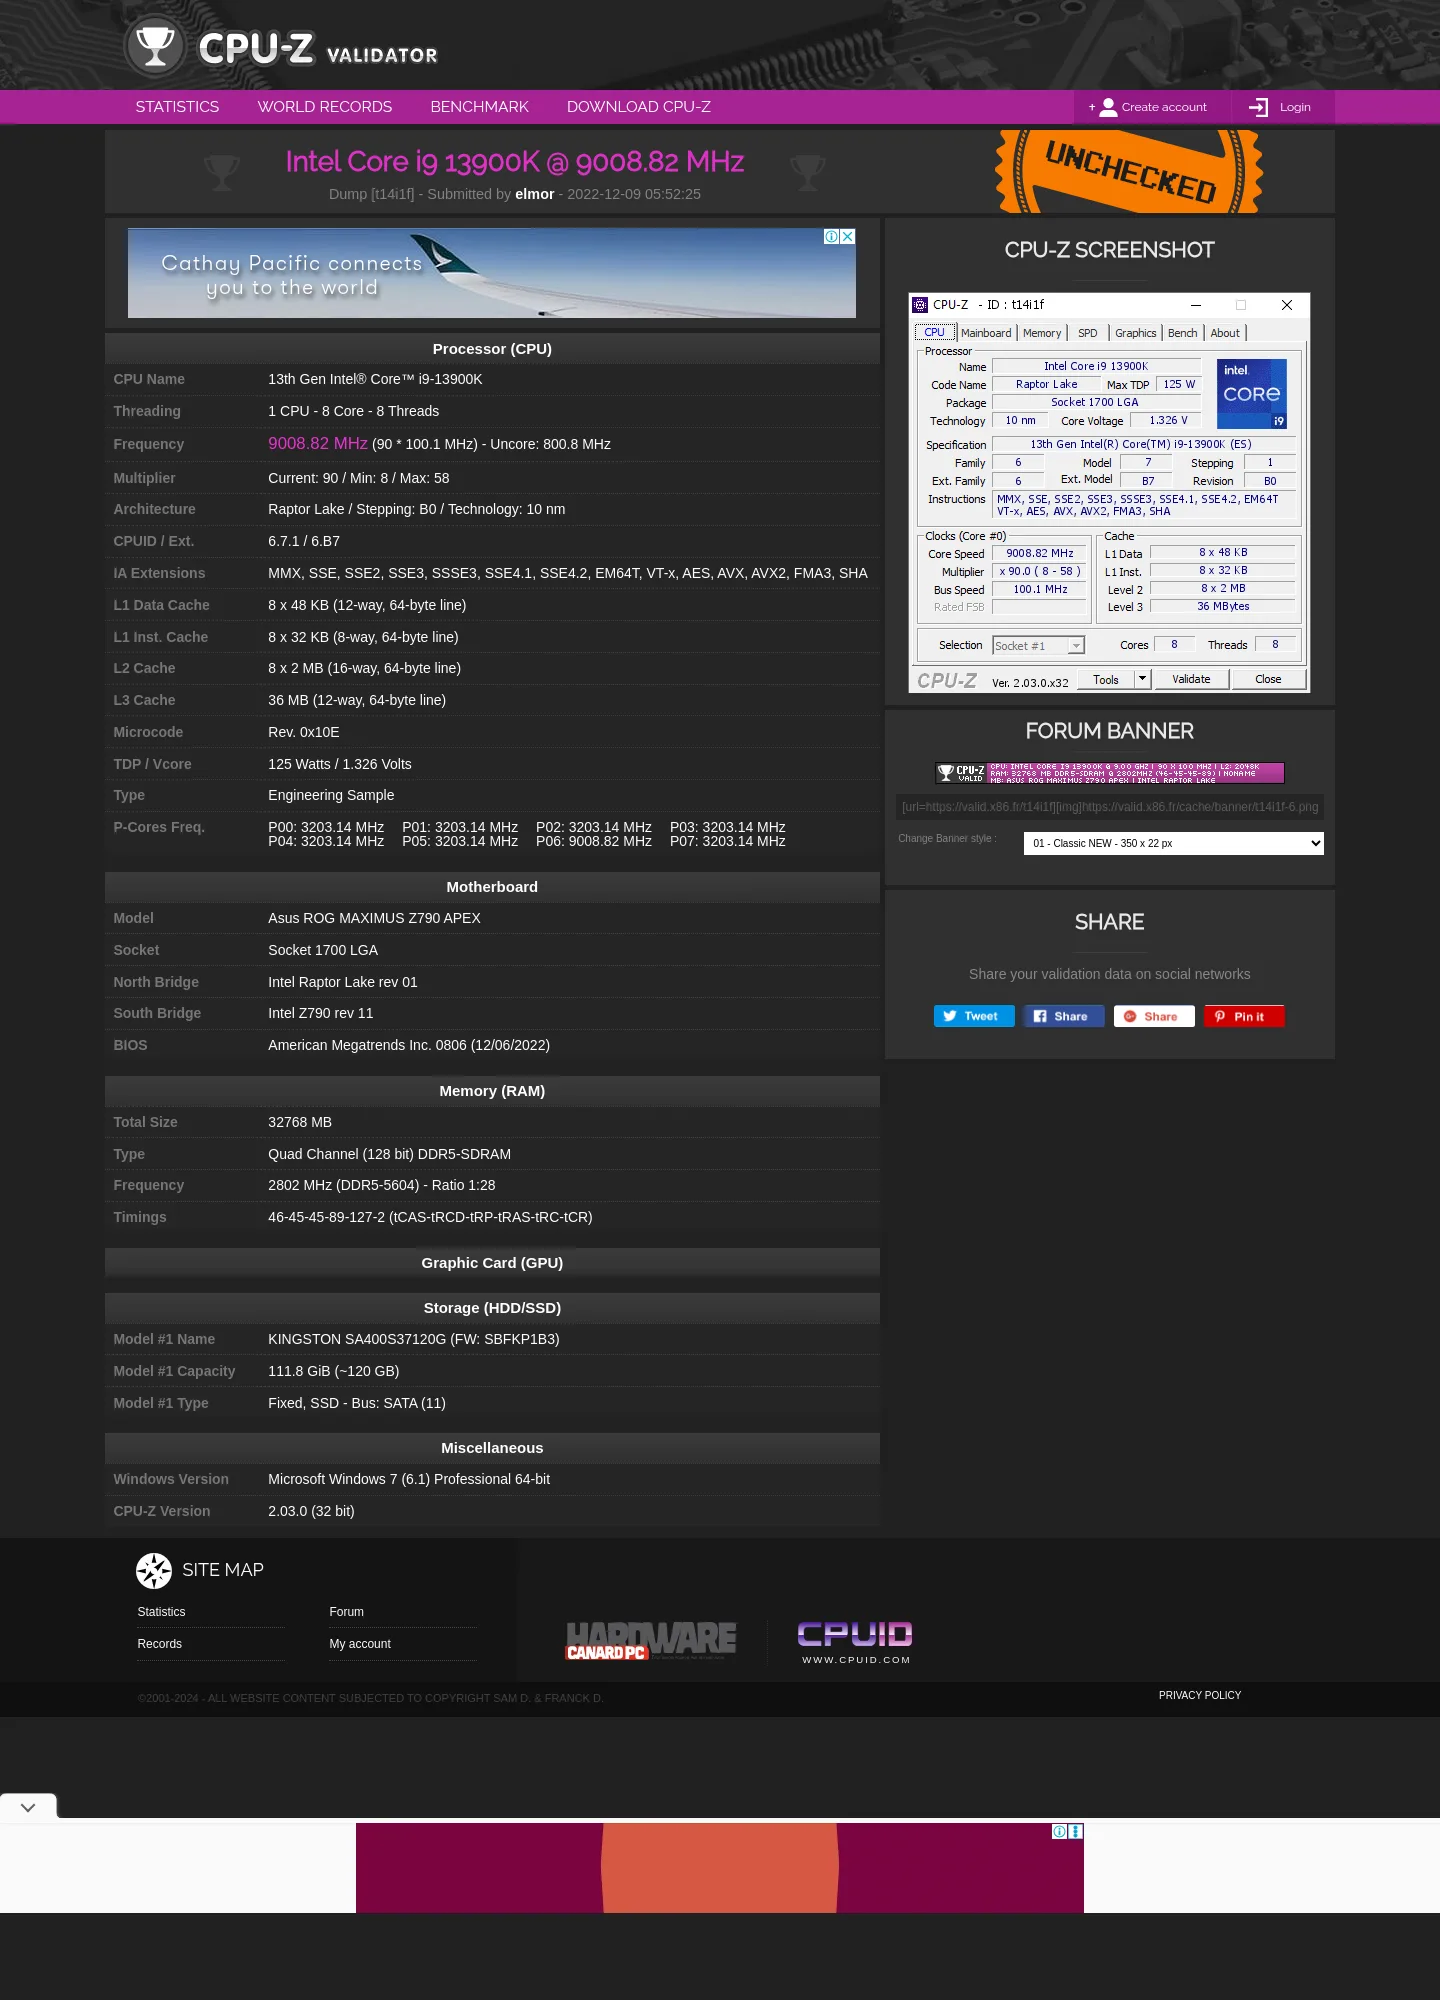
Task: Open My account link in site map
Action: [360, 1644]
